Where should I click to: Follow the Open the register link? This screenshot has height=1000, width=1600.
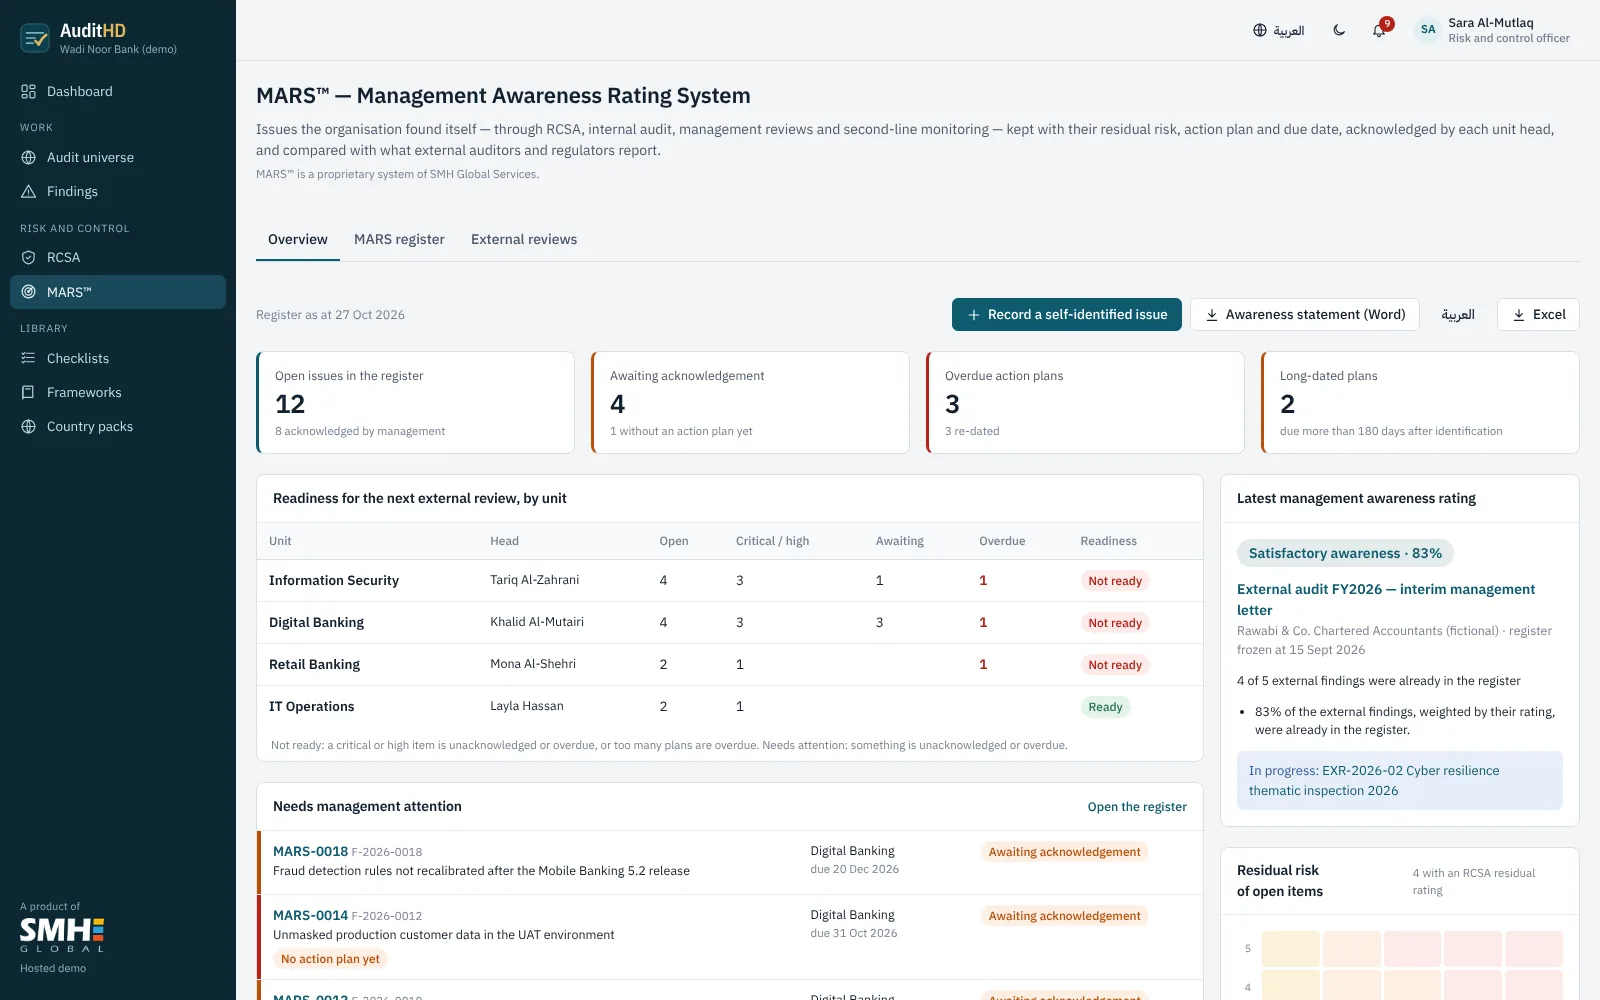[1137, 807]
